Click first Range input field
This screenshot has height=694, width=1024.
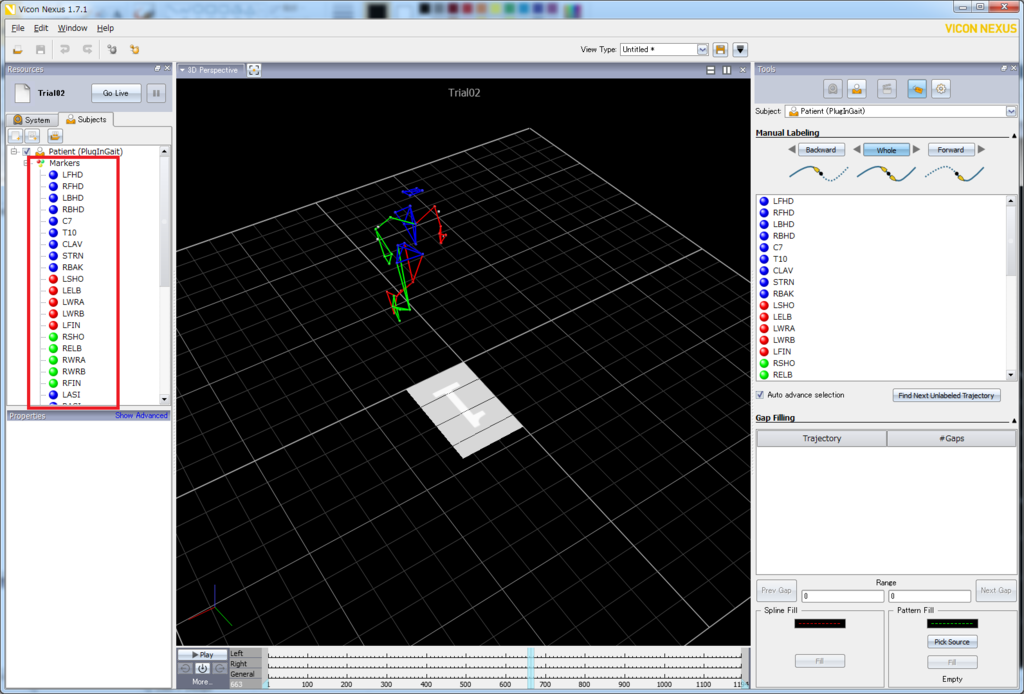[x=842, y=596]
